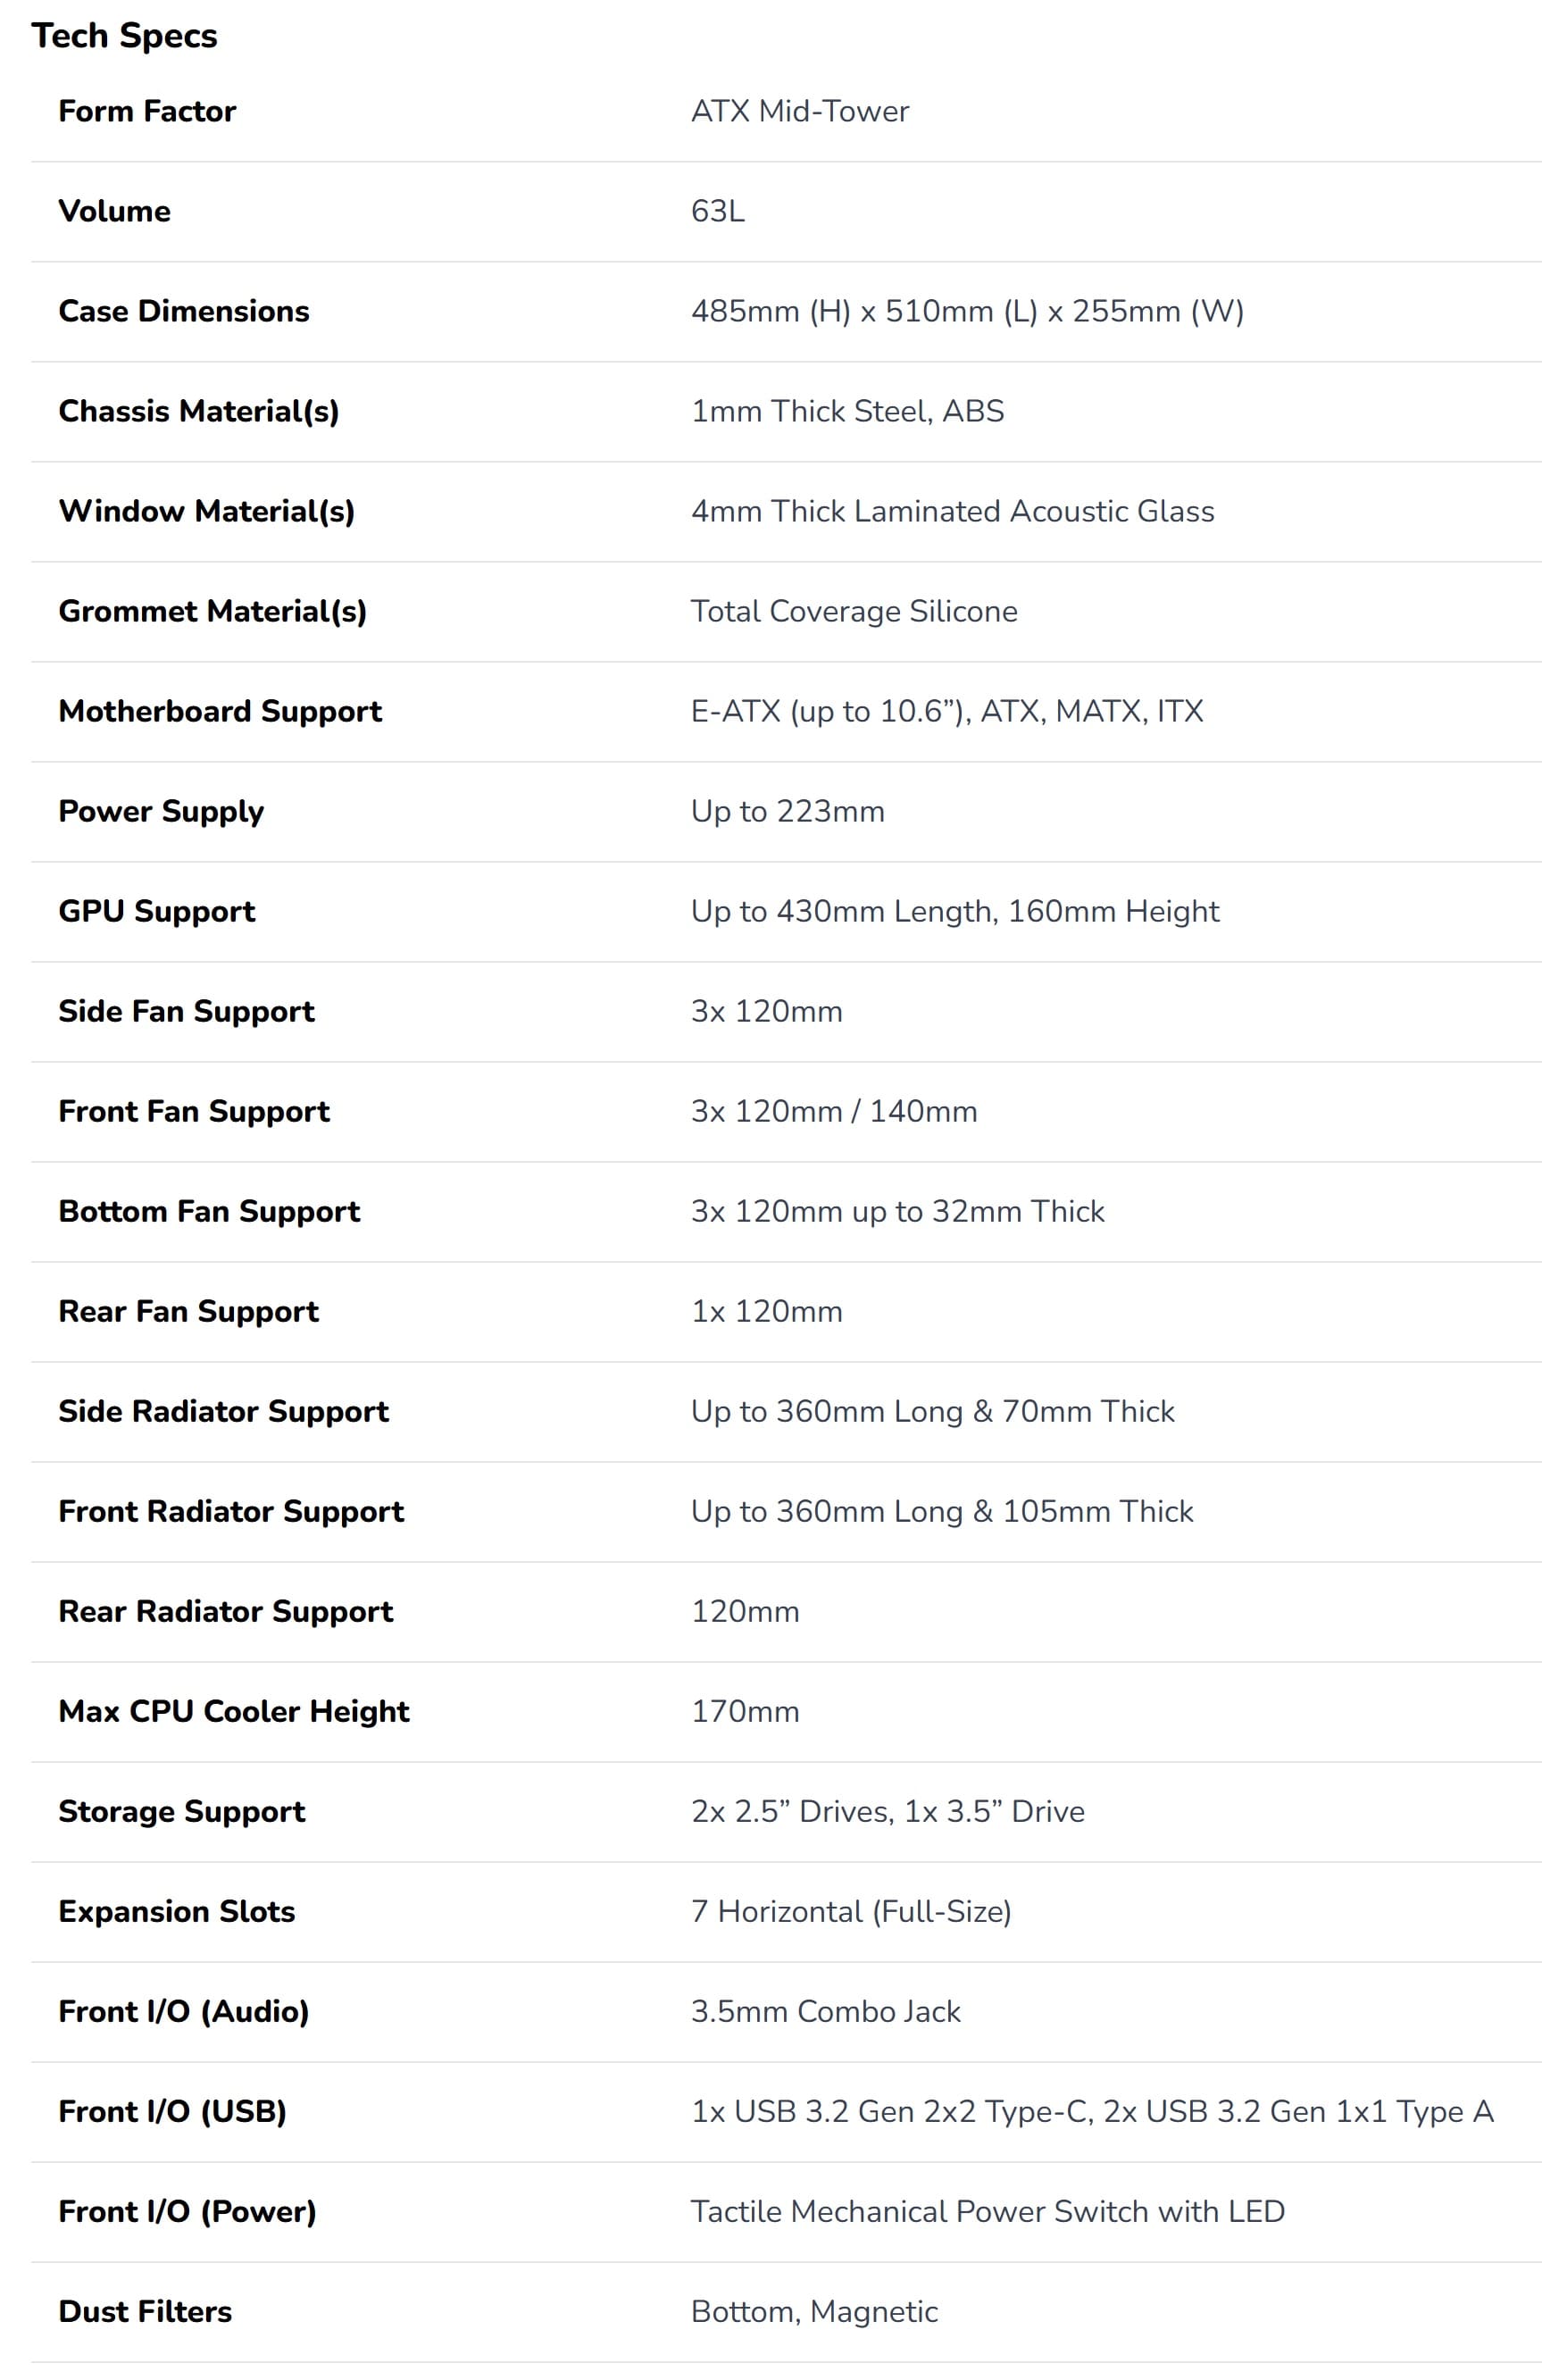Click the Motherboard Support label

click(220, 711)
